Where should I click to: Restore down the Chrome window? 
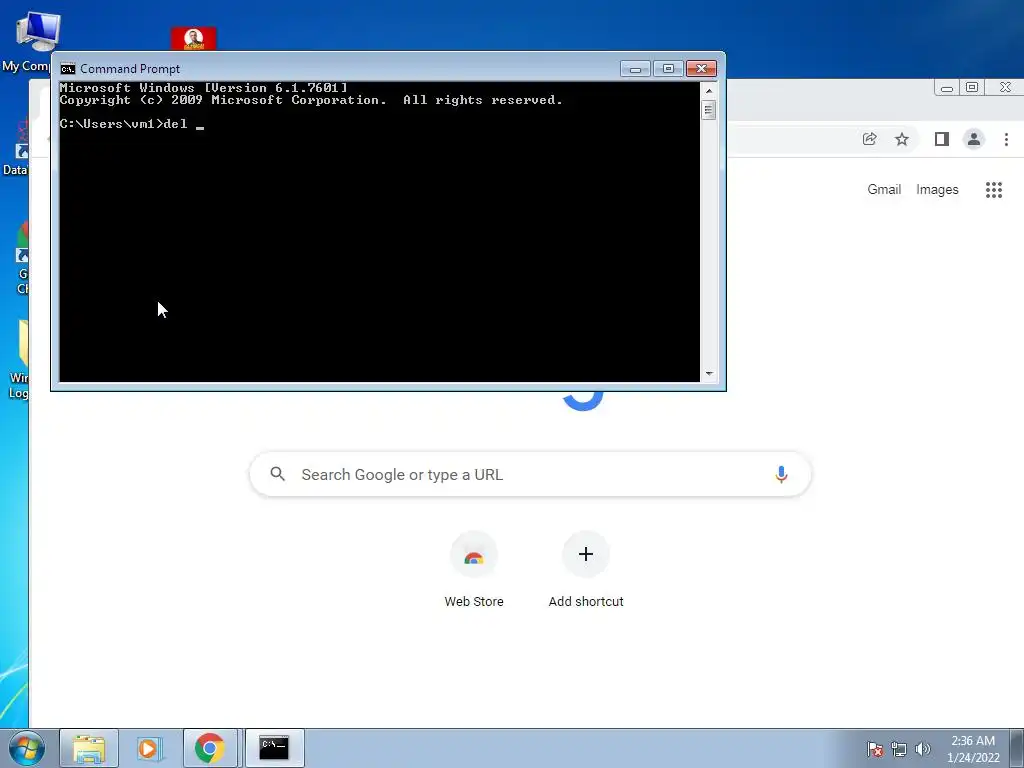972,88
